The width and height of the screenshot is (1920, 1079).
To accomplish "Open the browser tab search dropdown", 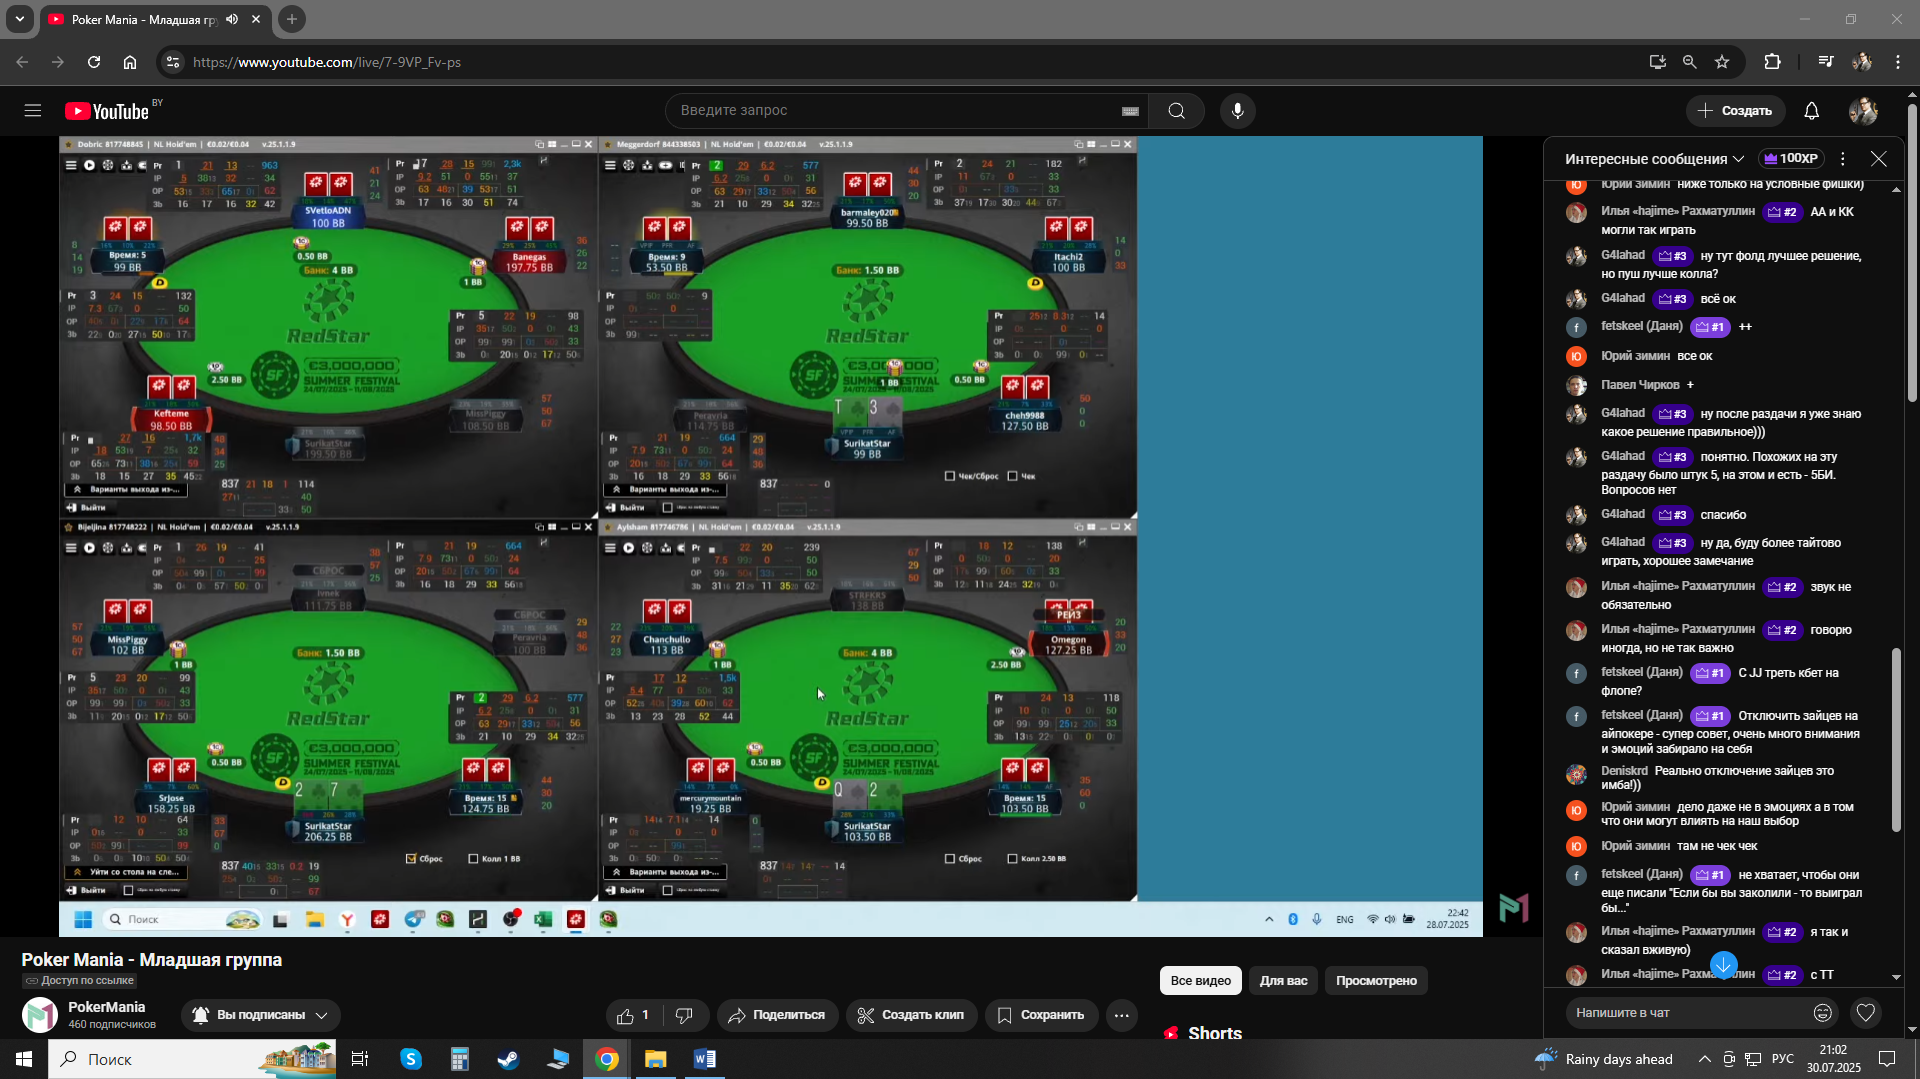I will (x=19, y=19).
